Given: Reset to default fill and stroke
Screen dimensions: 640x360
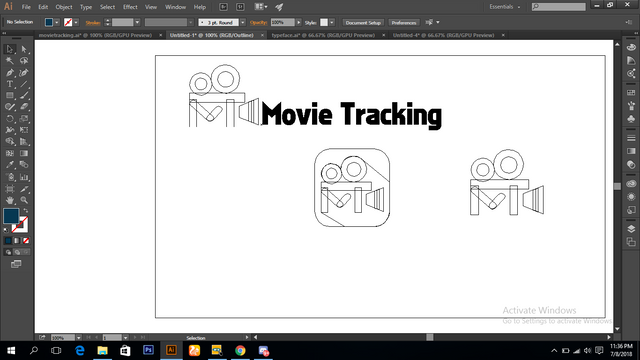Looking at the screenshot, I should (6, 230).
